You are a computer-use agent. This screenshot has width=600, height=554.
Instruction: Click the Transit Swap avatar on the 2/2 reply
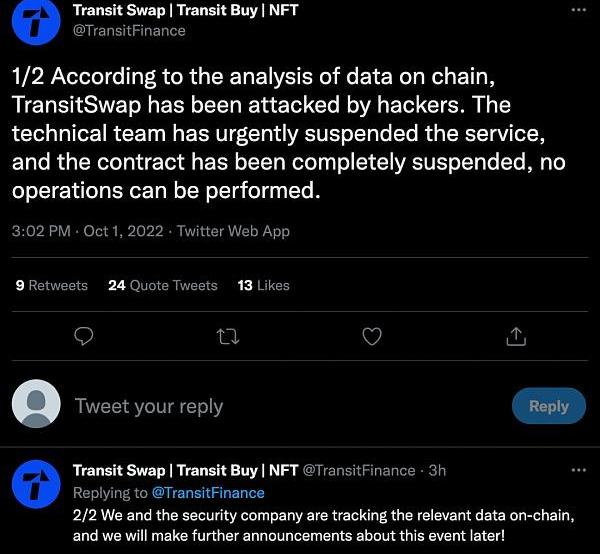(x=36, y=484)
